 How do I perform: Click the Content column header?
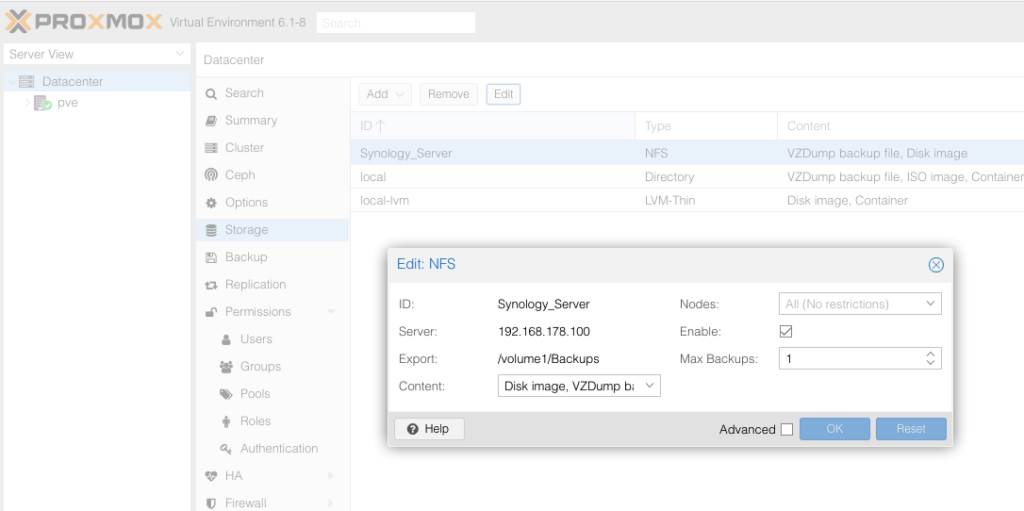901,126
